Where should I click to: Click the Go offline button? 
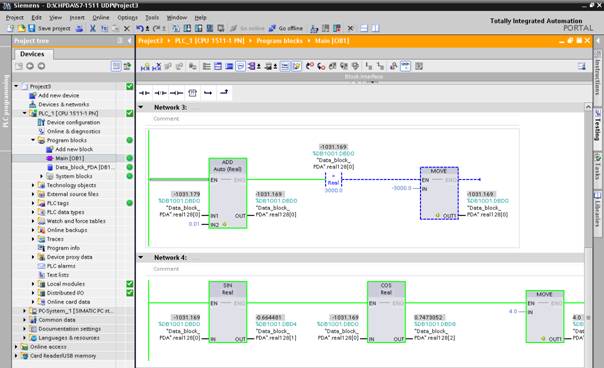pyautogui.click(x=286, y=28)
